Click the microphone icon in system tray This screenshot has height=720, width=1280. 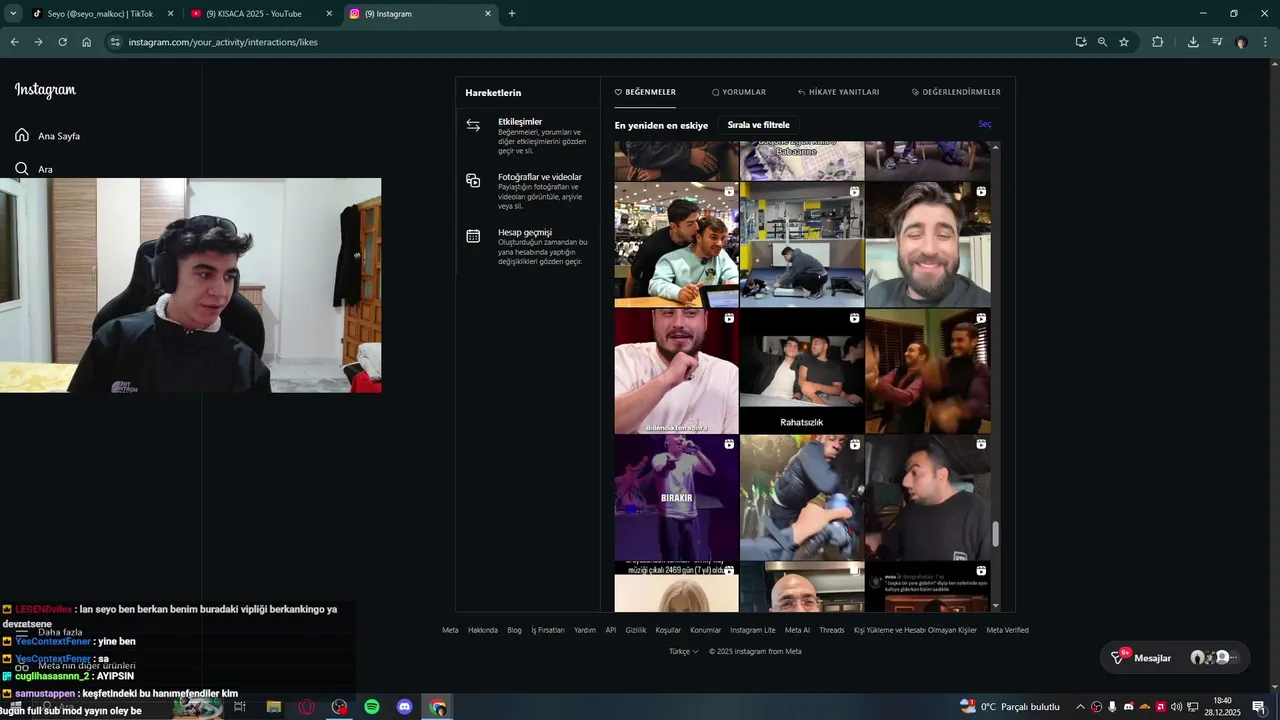pyautogui.click(x=1112, y=707)
